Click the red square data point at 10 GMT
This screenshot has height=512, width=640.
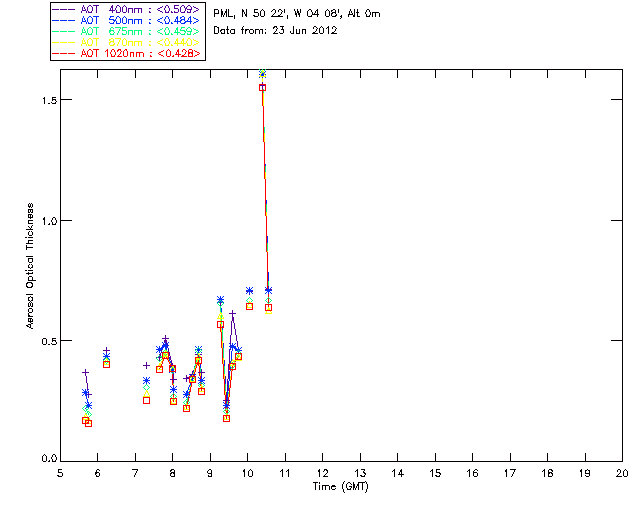(249, 306)
